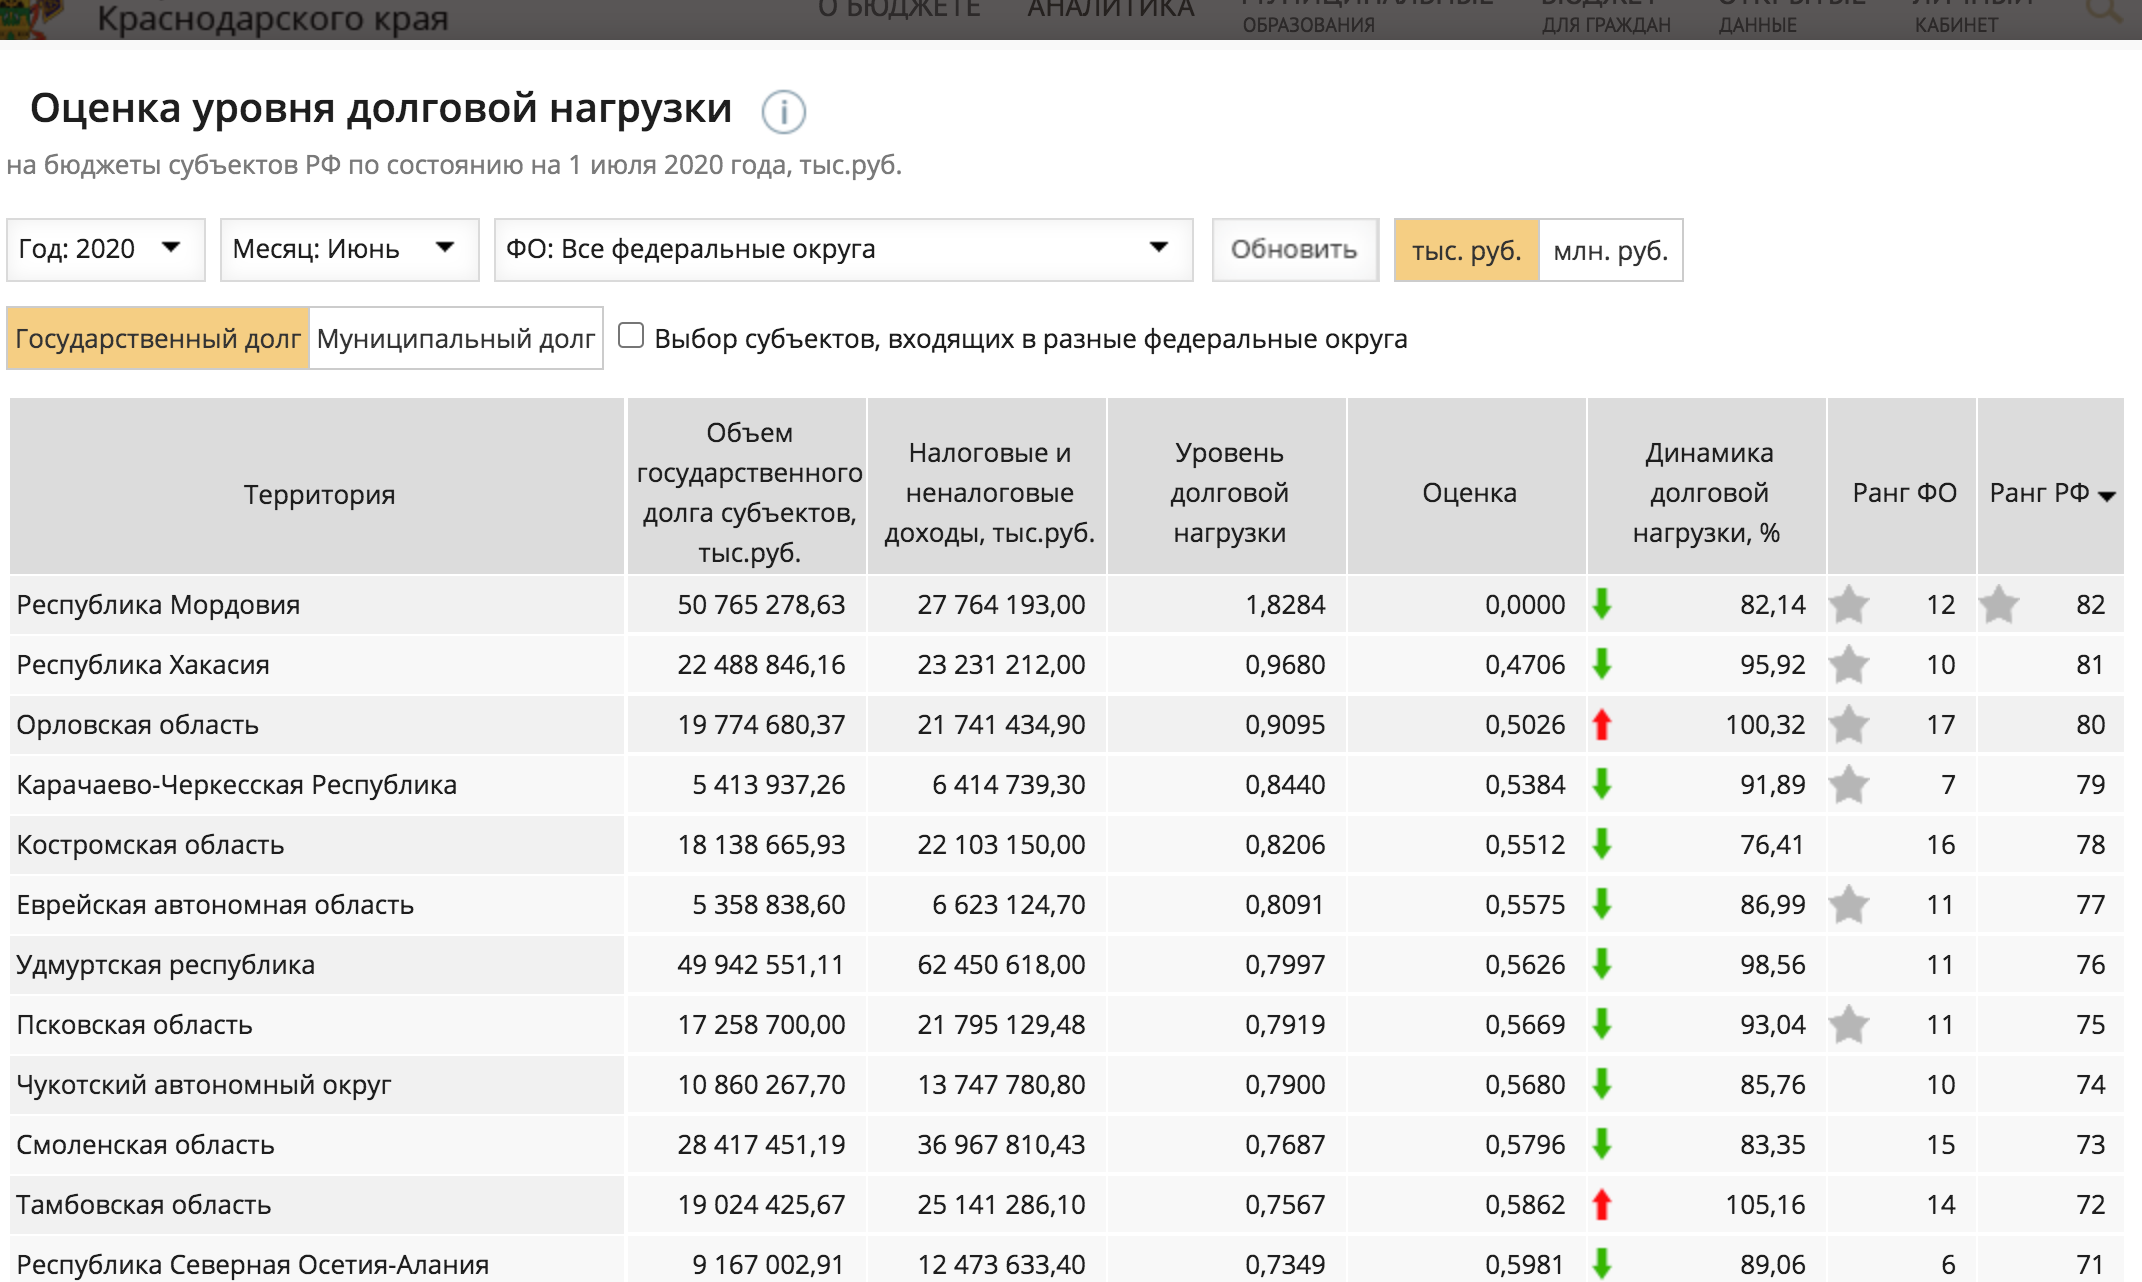Image resolution: width=2142 pixels, height=1282 pixels.
Task: Expand the ФО: Все федеральные округа selector
Action: 843,249
